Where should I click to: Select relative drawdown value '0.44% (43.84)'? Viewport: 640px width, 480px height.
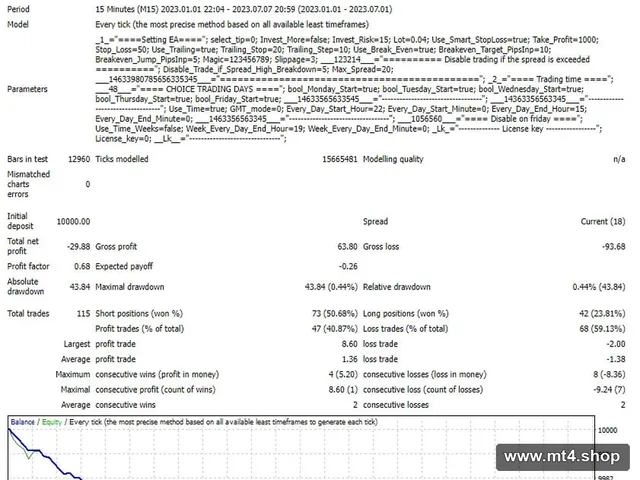[x=599, y=287]
